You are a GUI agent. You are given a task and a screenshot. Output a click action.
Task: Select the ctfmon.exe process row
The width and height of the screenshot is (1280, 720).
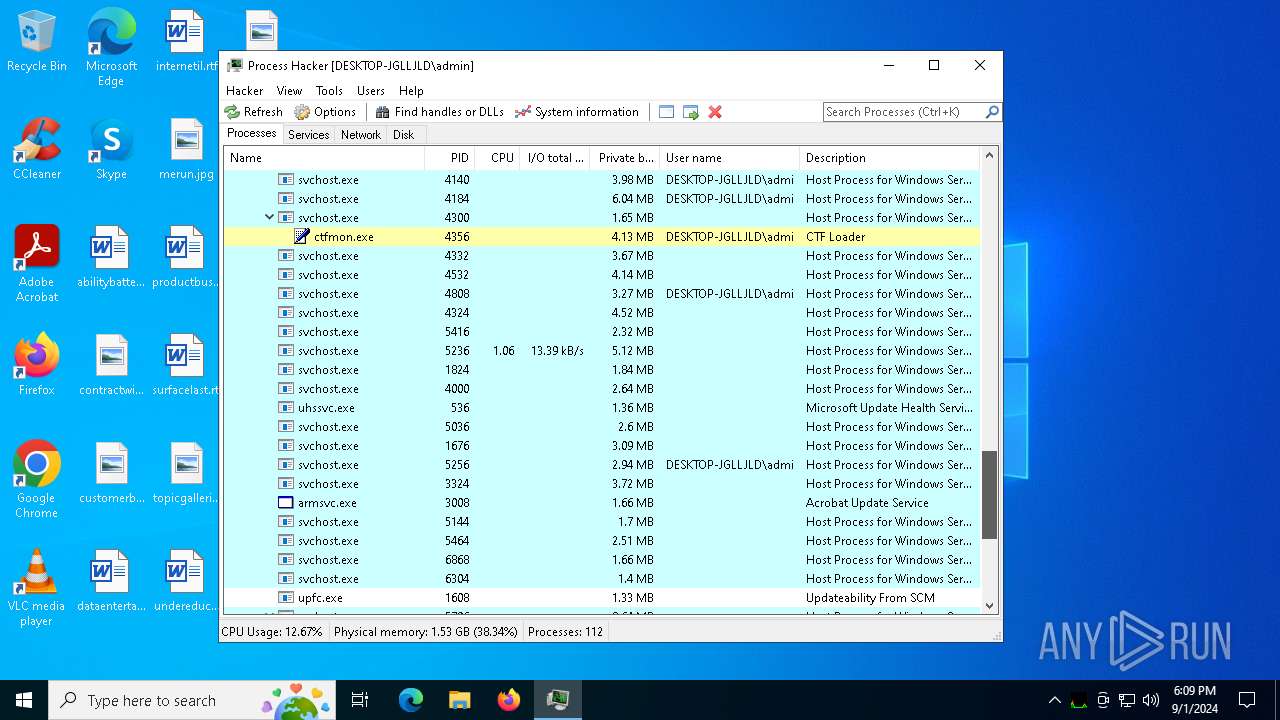point(602,237)
